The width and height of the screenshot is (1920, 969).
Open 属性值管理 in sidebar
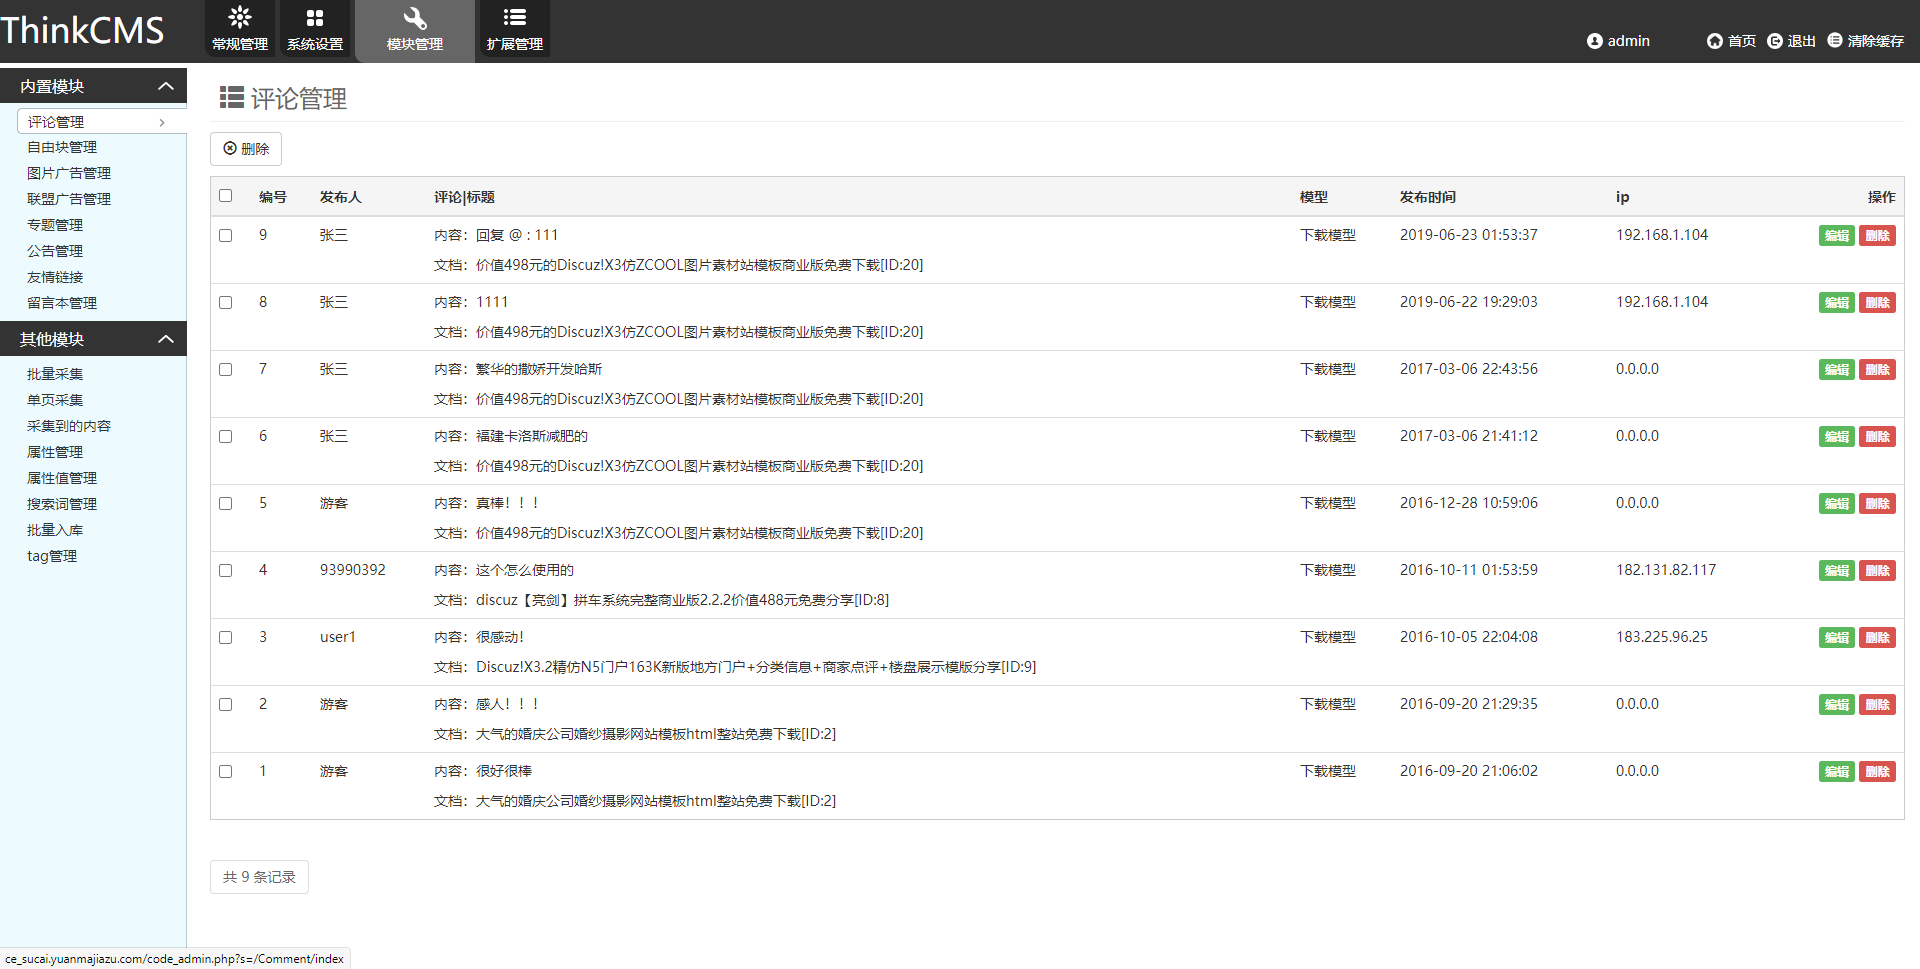click(62, 478)
